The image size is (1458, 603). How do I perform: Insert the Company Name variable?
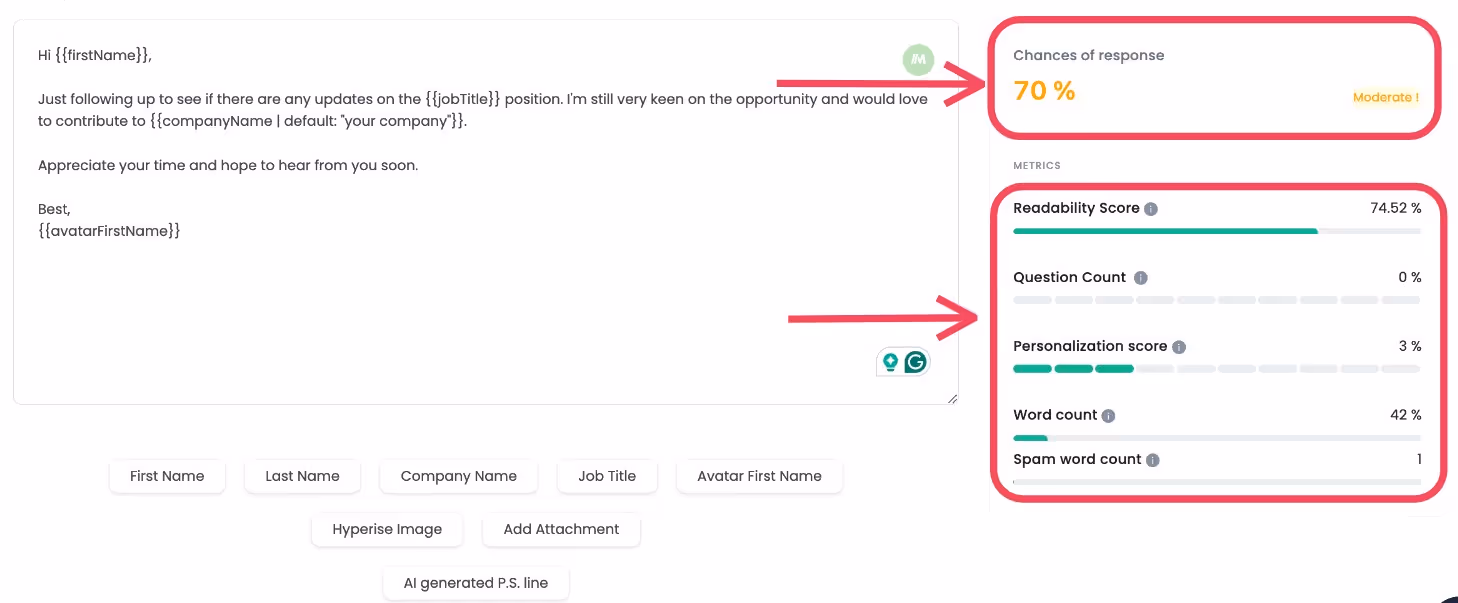[x=458, y=476]
